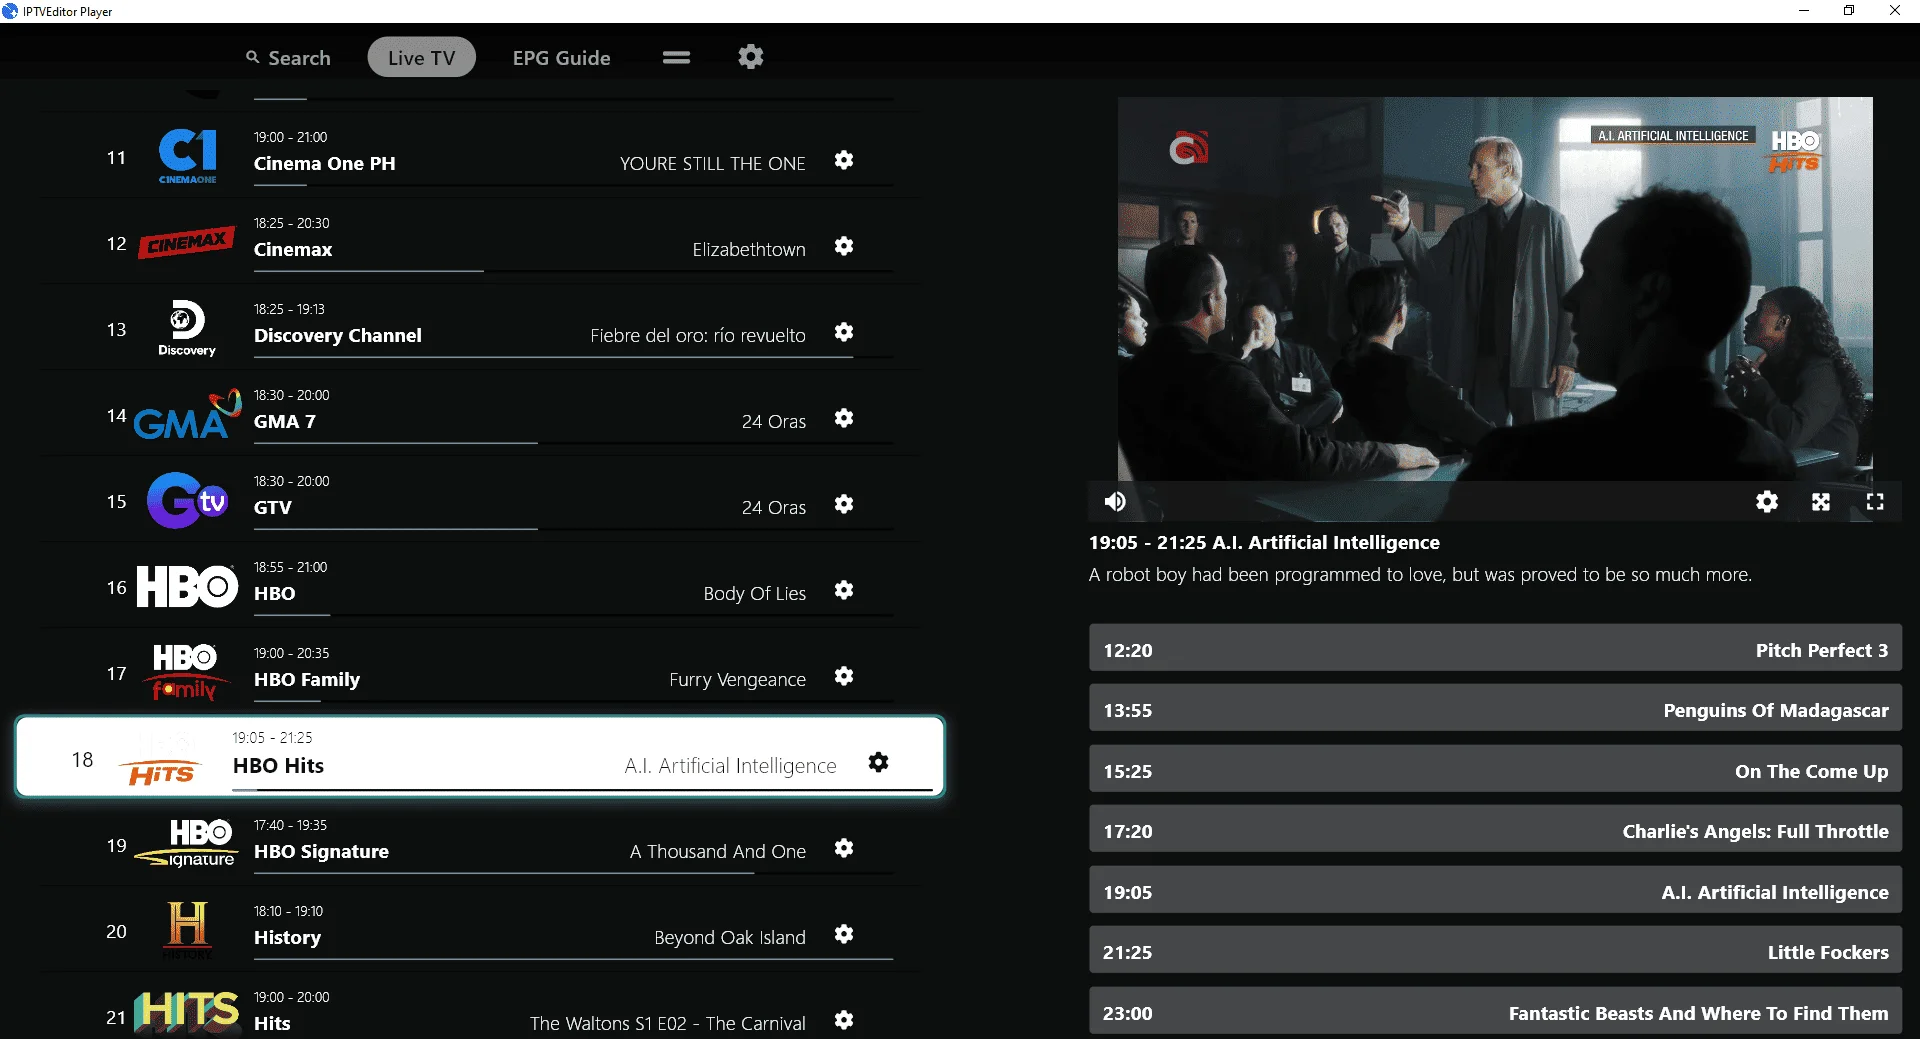
Task: Select the GMA logo
Action: tap(187, 415)
